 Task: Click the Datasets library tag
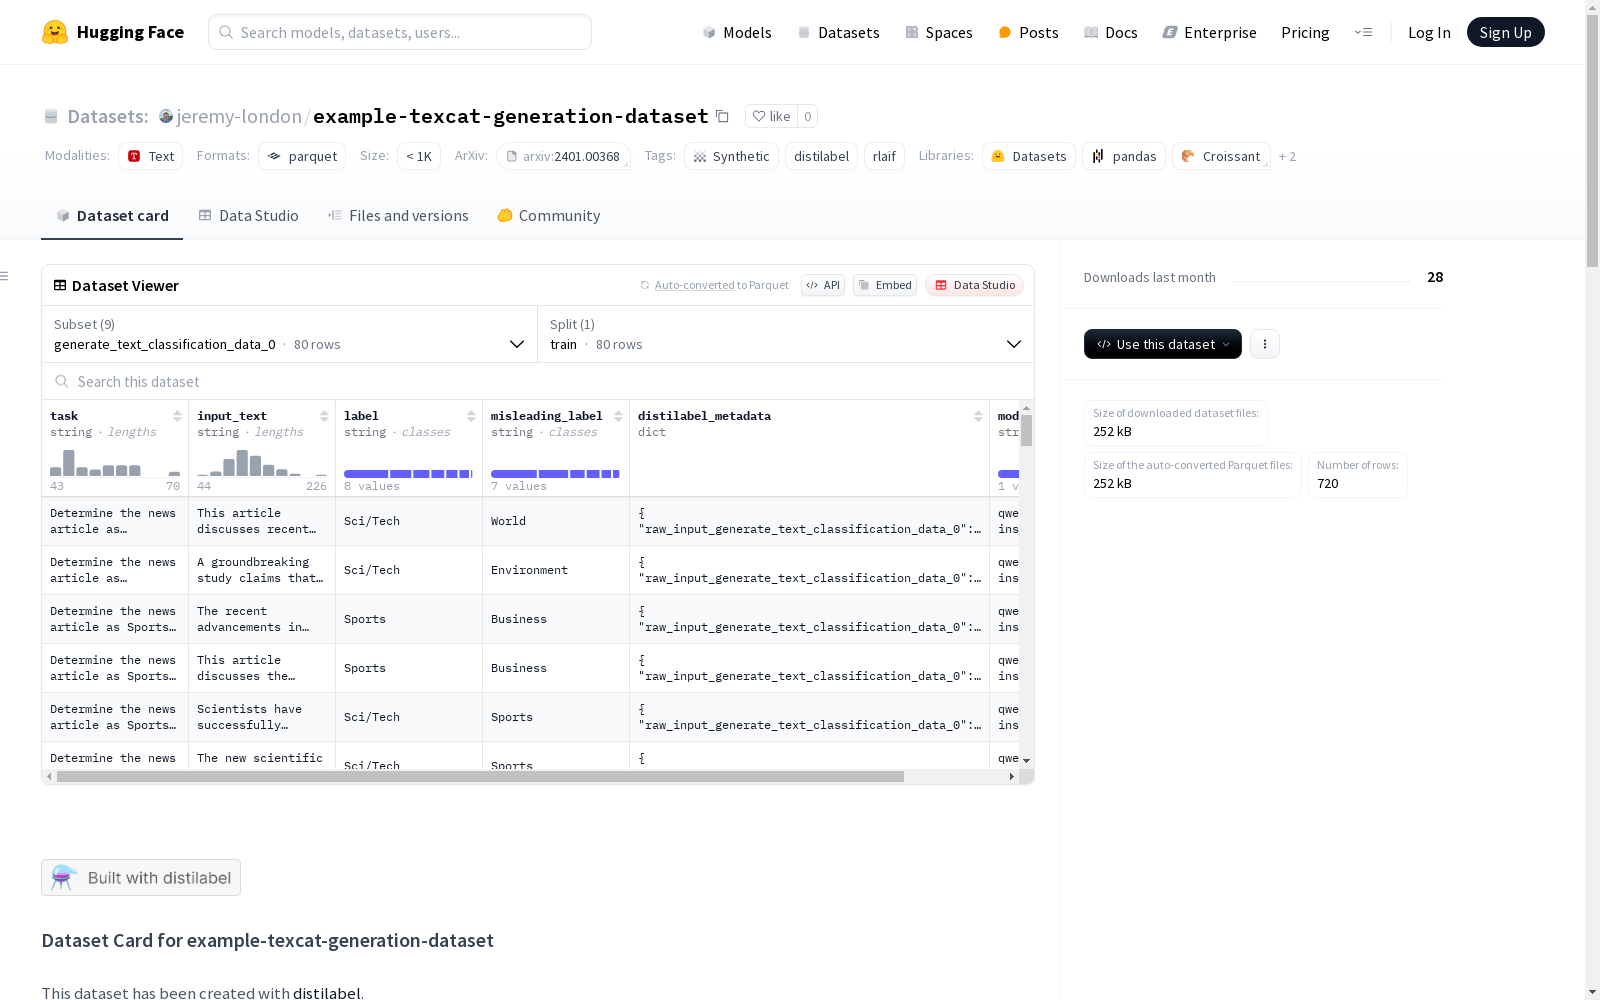click(x=1029, y=156)
